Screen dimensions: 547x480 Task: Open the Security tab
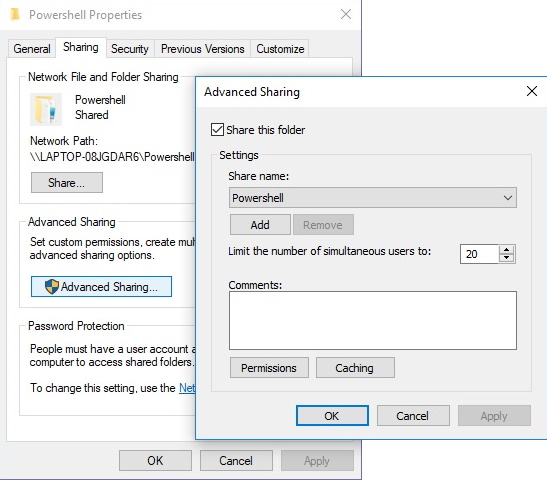(x=130, y=48)
